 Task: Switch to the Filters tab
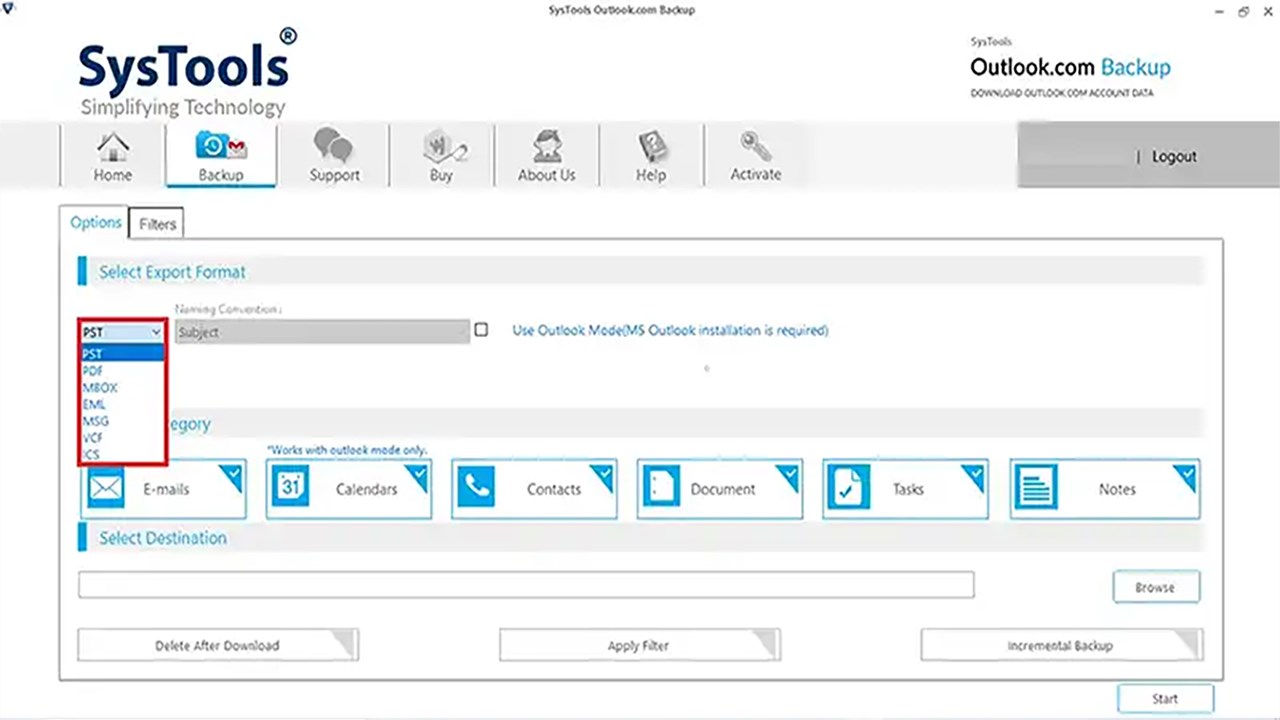click(157, 224)
